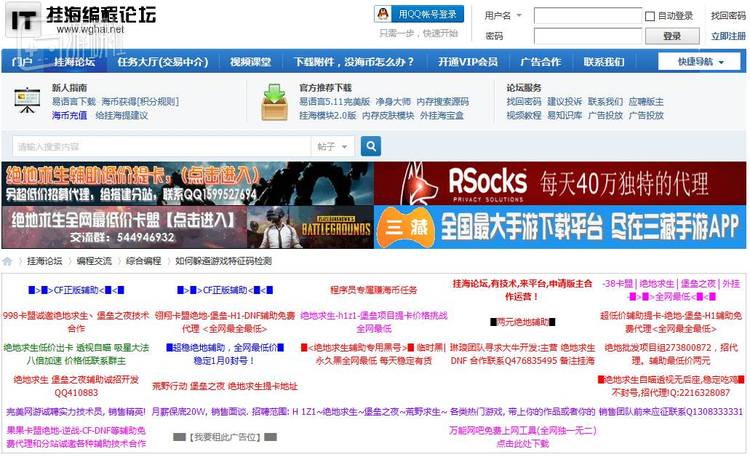Click the 立即注册 link

tap(728, 36)
